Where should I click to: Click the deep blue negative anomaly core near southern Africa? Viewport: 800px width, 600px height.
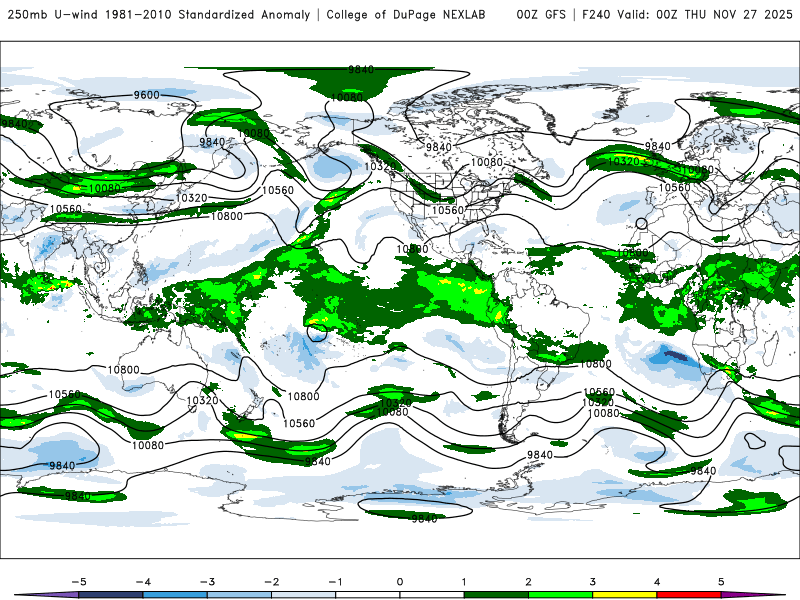(x=675, y=355)
